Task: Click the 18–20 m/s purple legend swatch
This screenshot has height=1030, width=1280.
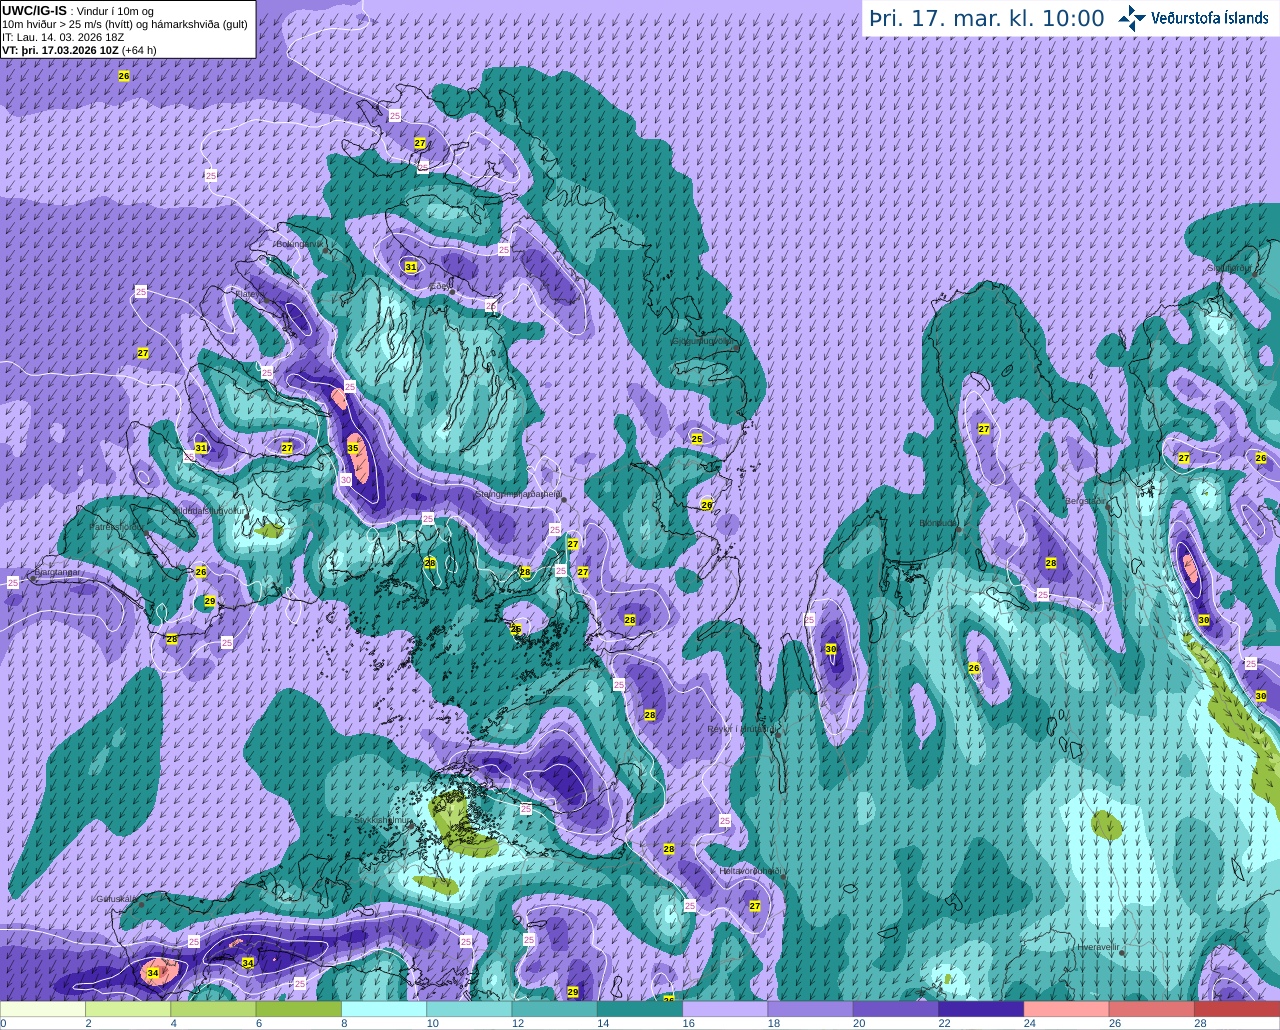Action: point(810,1009)
